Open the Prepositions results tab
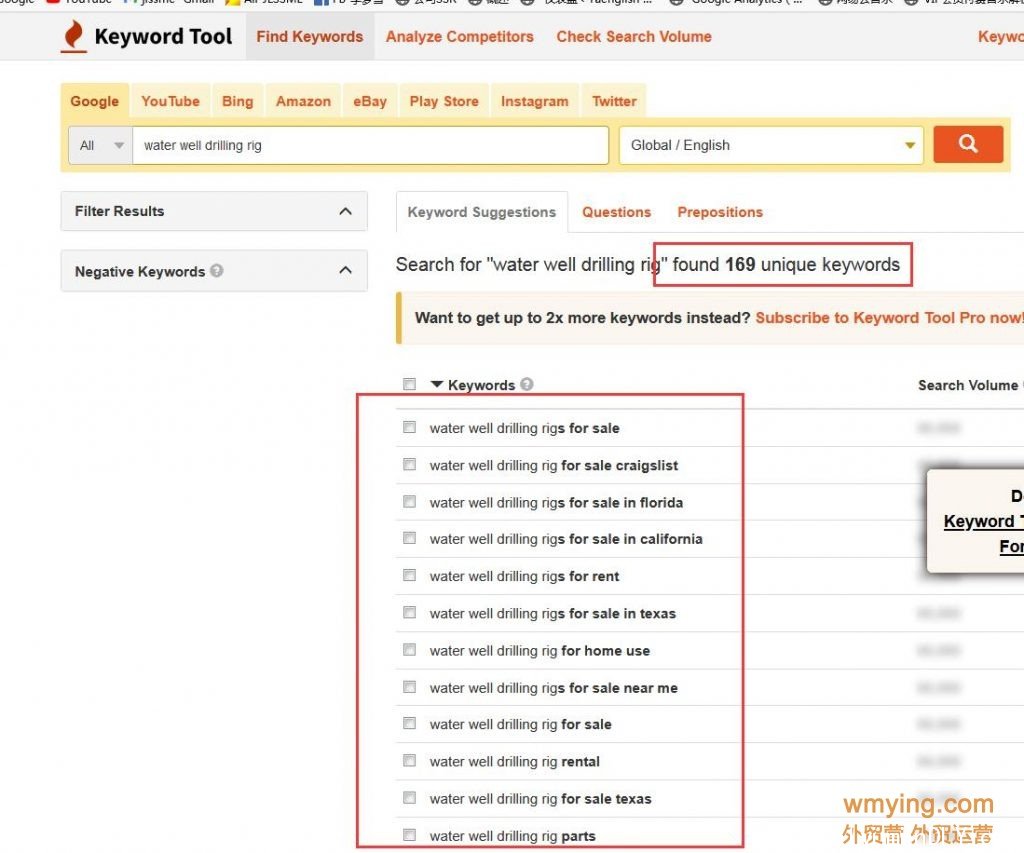 [x=720, y=212]
